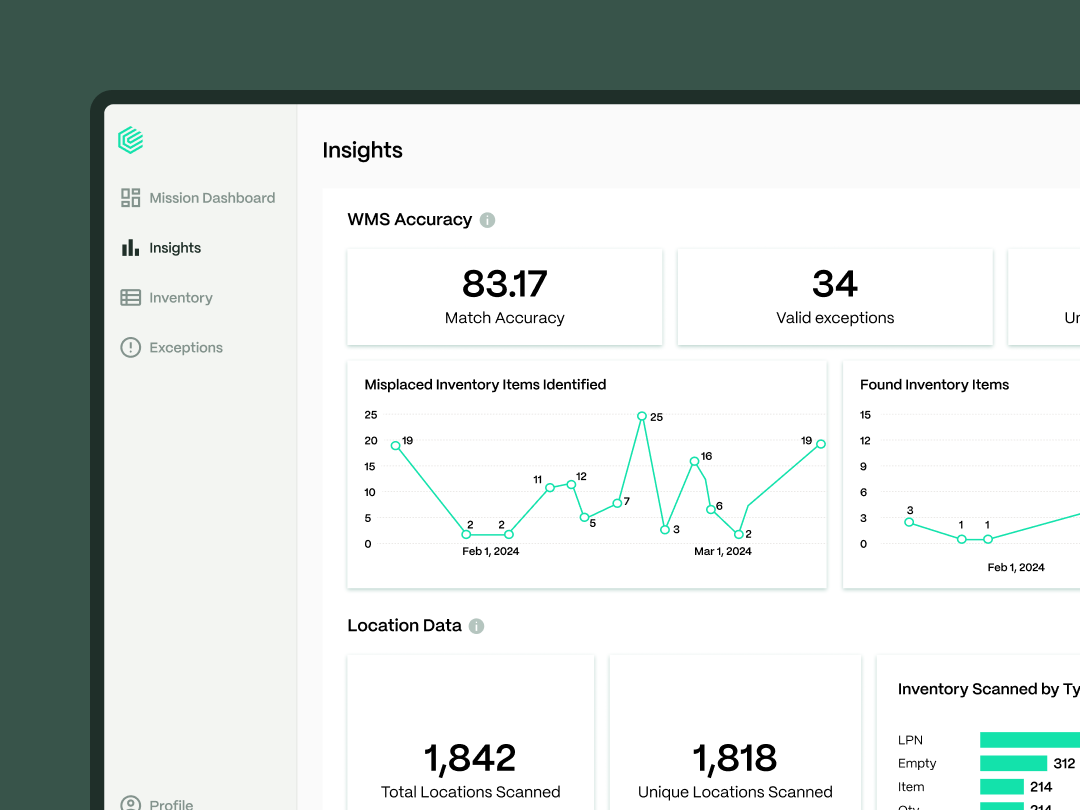Viewport: 1080px width, 810px height.
Task: Go to Inventory in the sidebar
Action: (x=167, y=298)
